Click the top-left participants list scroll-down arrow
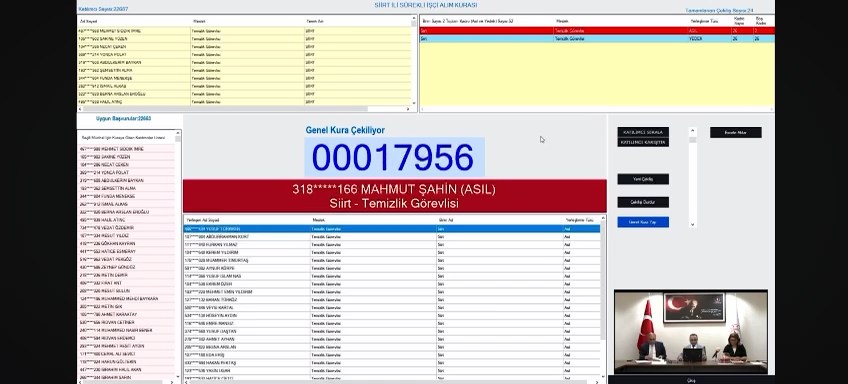This screenshot has width=848, height=384. pyautogui.click(x=414, y=103)
